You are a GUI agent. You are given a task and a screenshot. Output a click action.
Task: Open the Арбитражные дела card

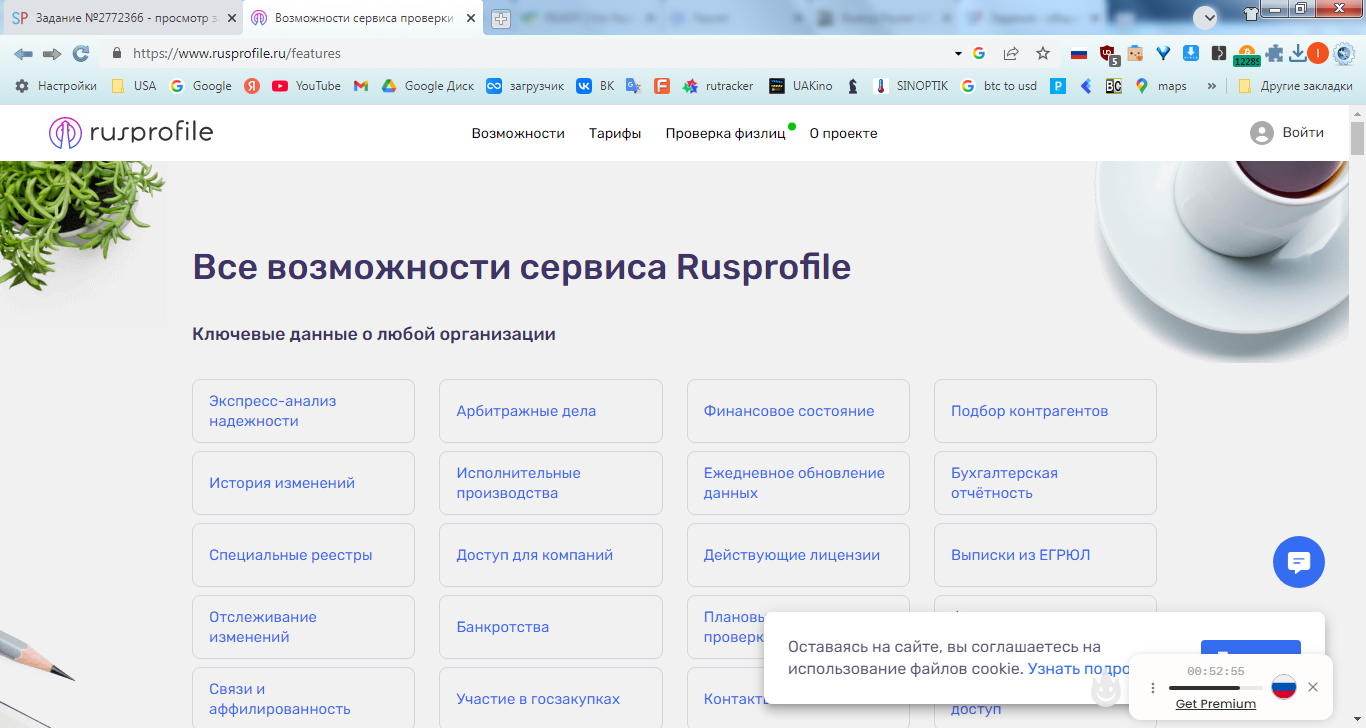pos(551,411)
